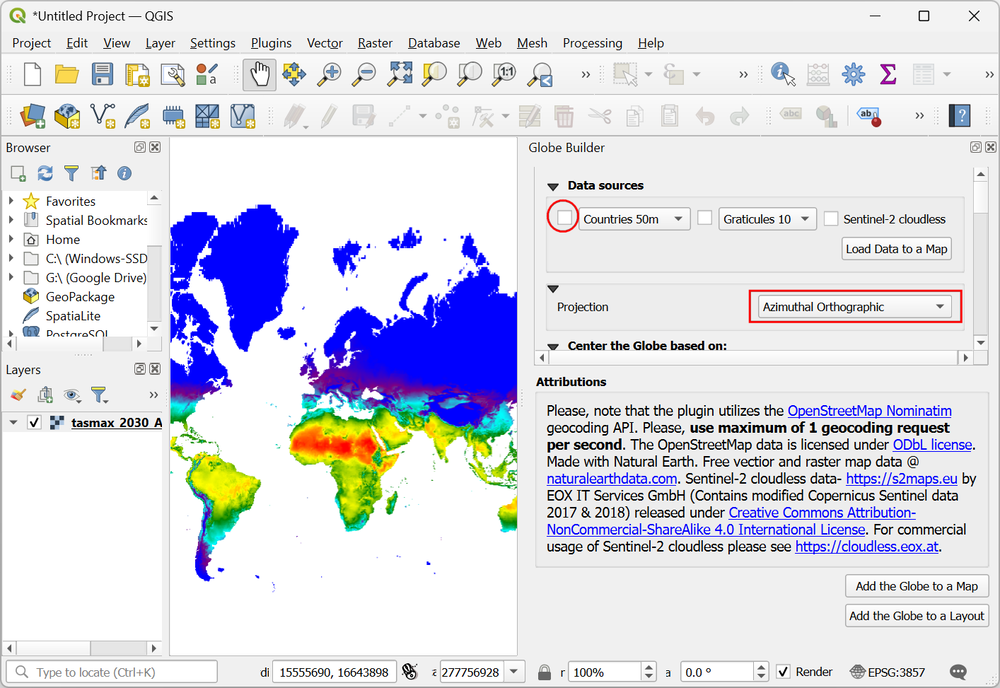The height and width of the screenshot is (688, 1000).
Task: Open the messages log speech bubble icon
Action: coord(958,672)
